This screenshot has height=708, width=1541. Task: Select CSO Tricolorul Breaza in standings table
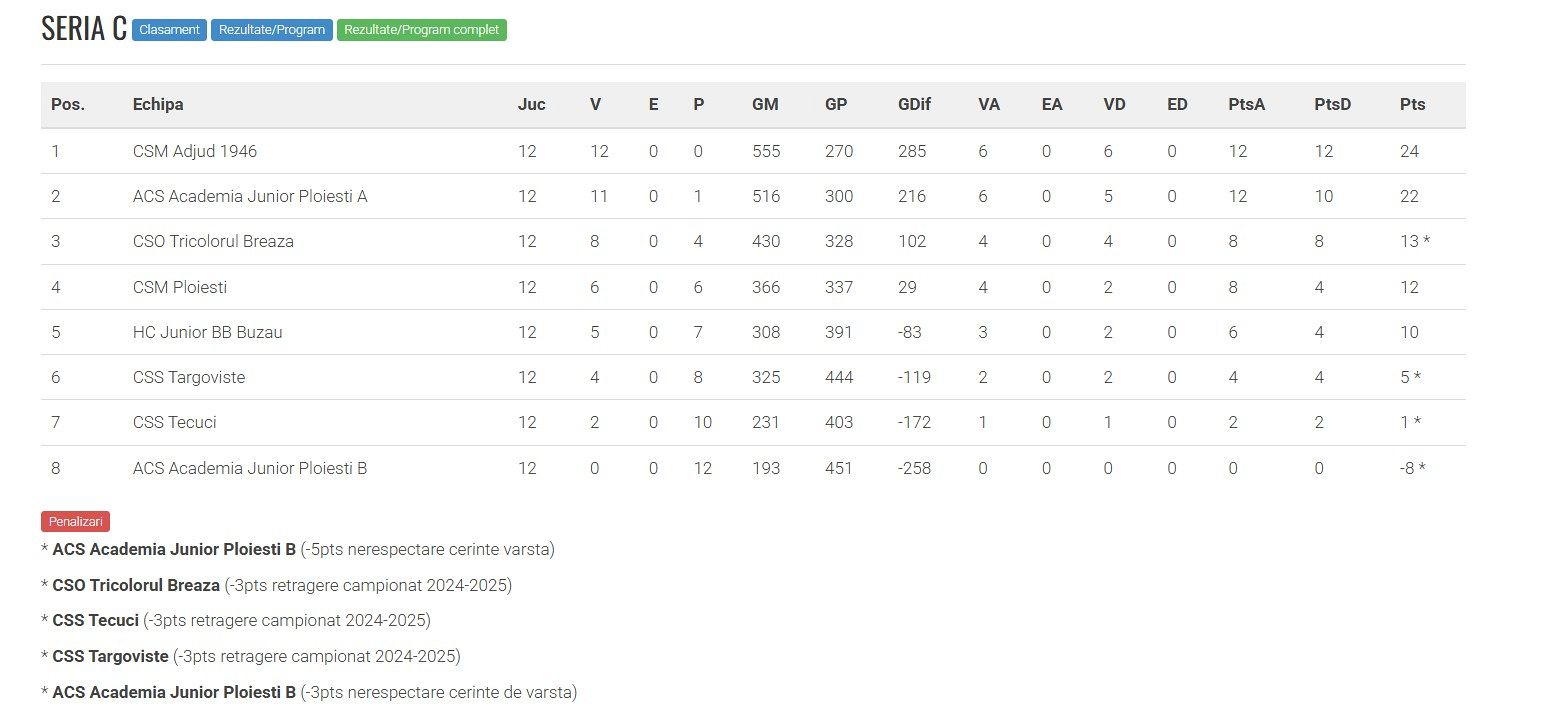point(213,241)
